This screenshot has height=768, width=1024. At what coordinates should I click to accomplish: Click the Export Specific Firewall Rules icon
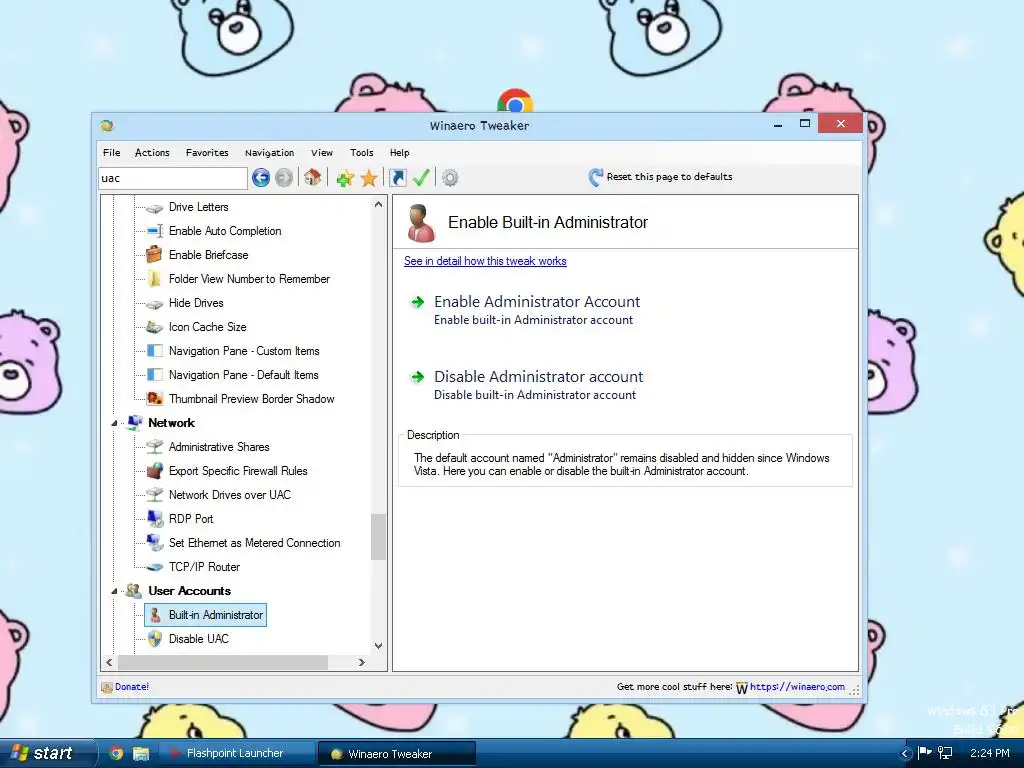(x=155, y=471)
